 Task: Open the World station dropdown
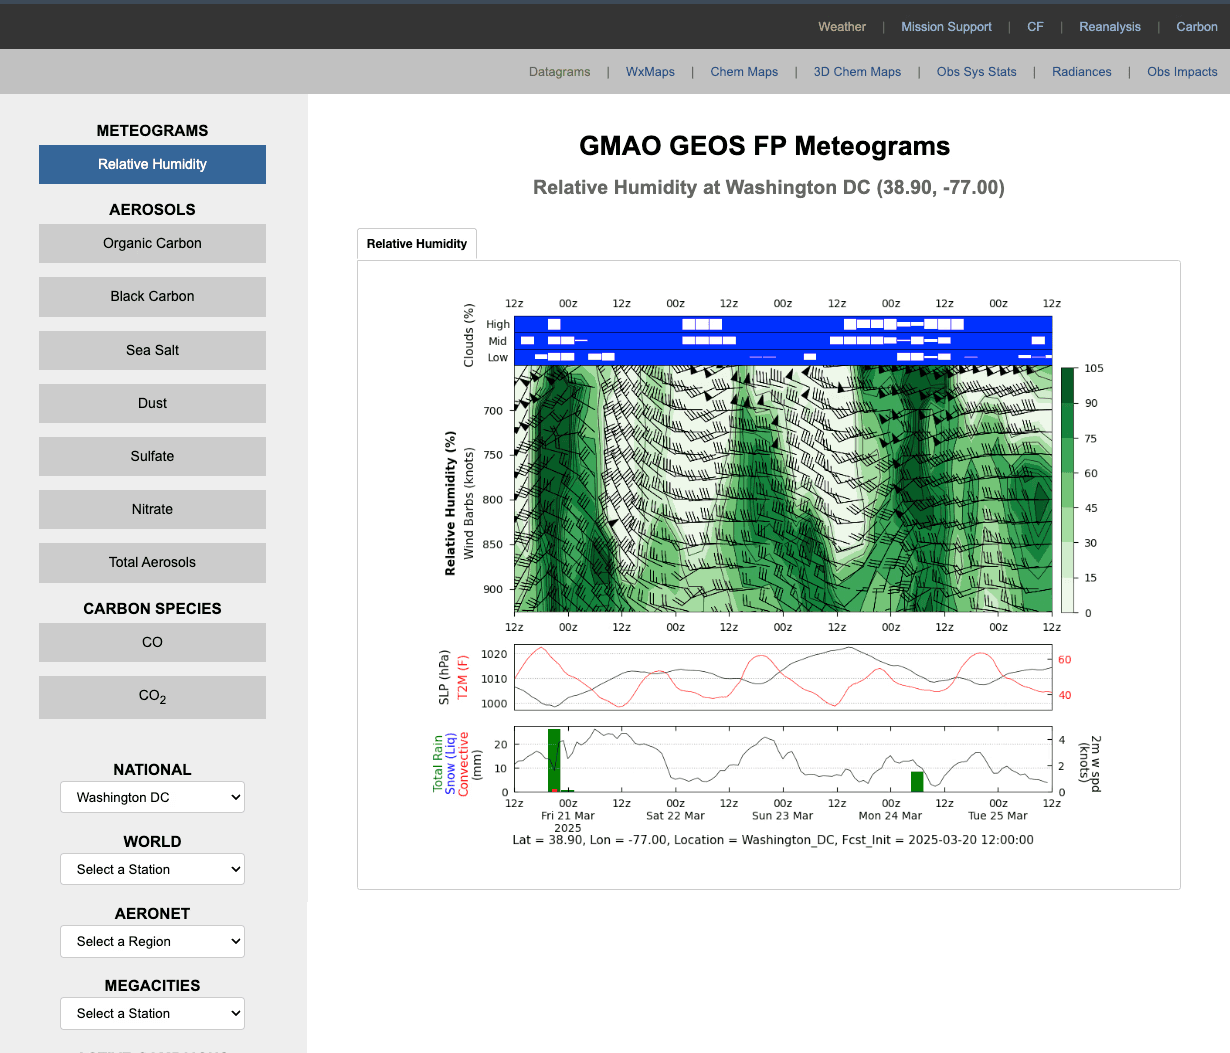(x=152, y=869)
